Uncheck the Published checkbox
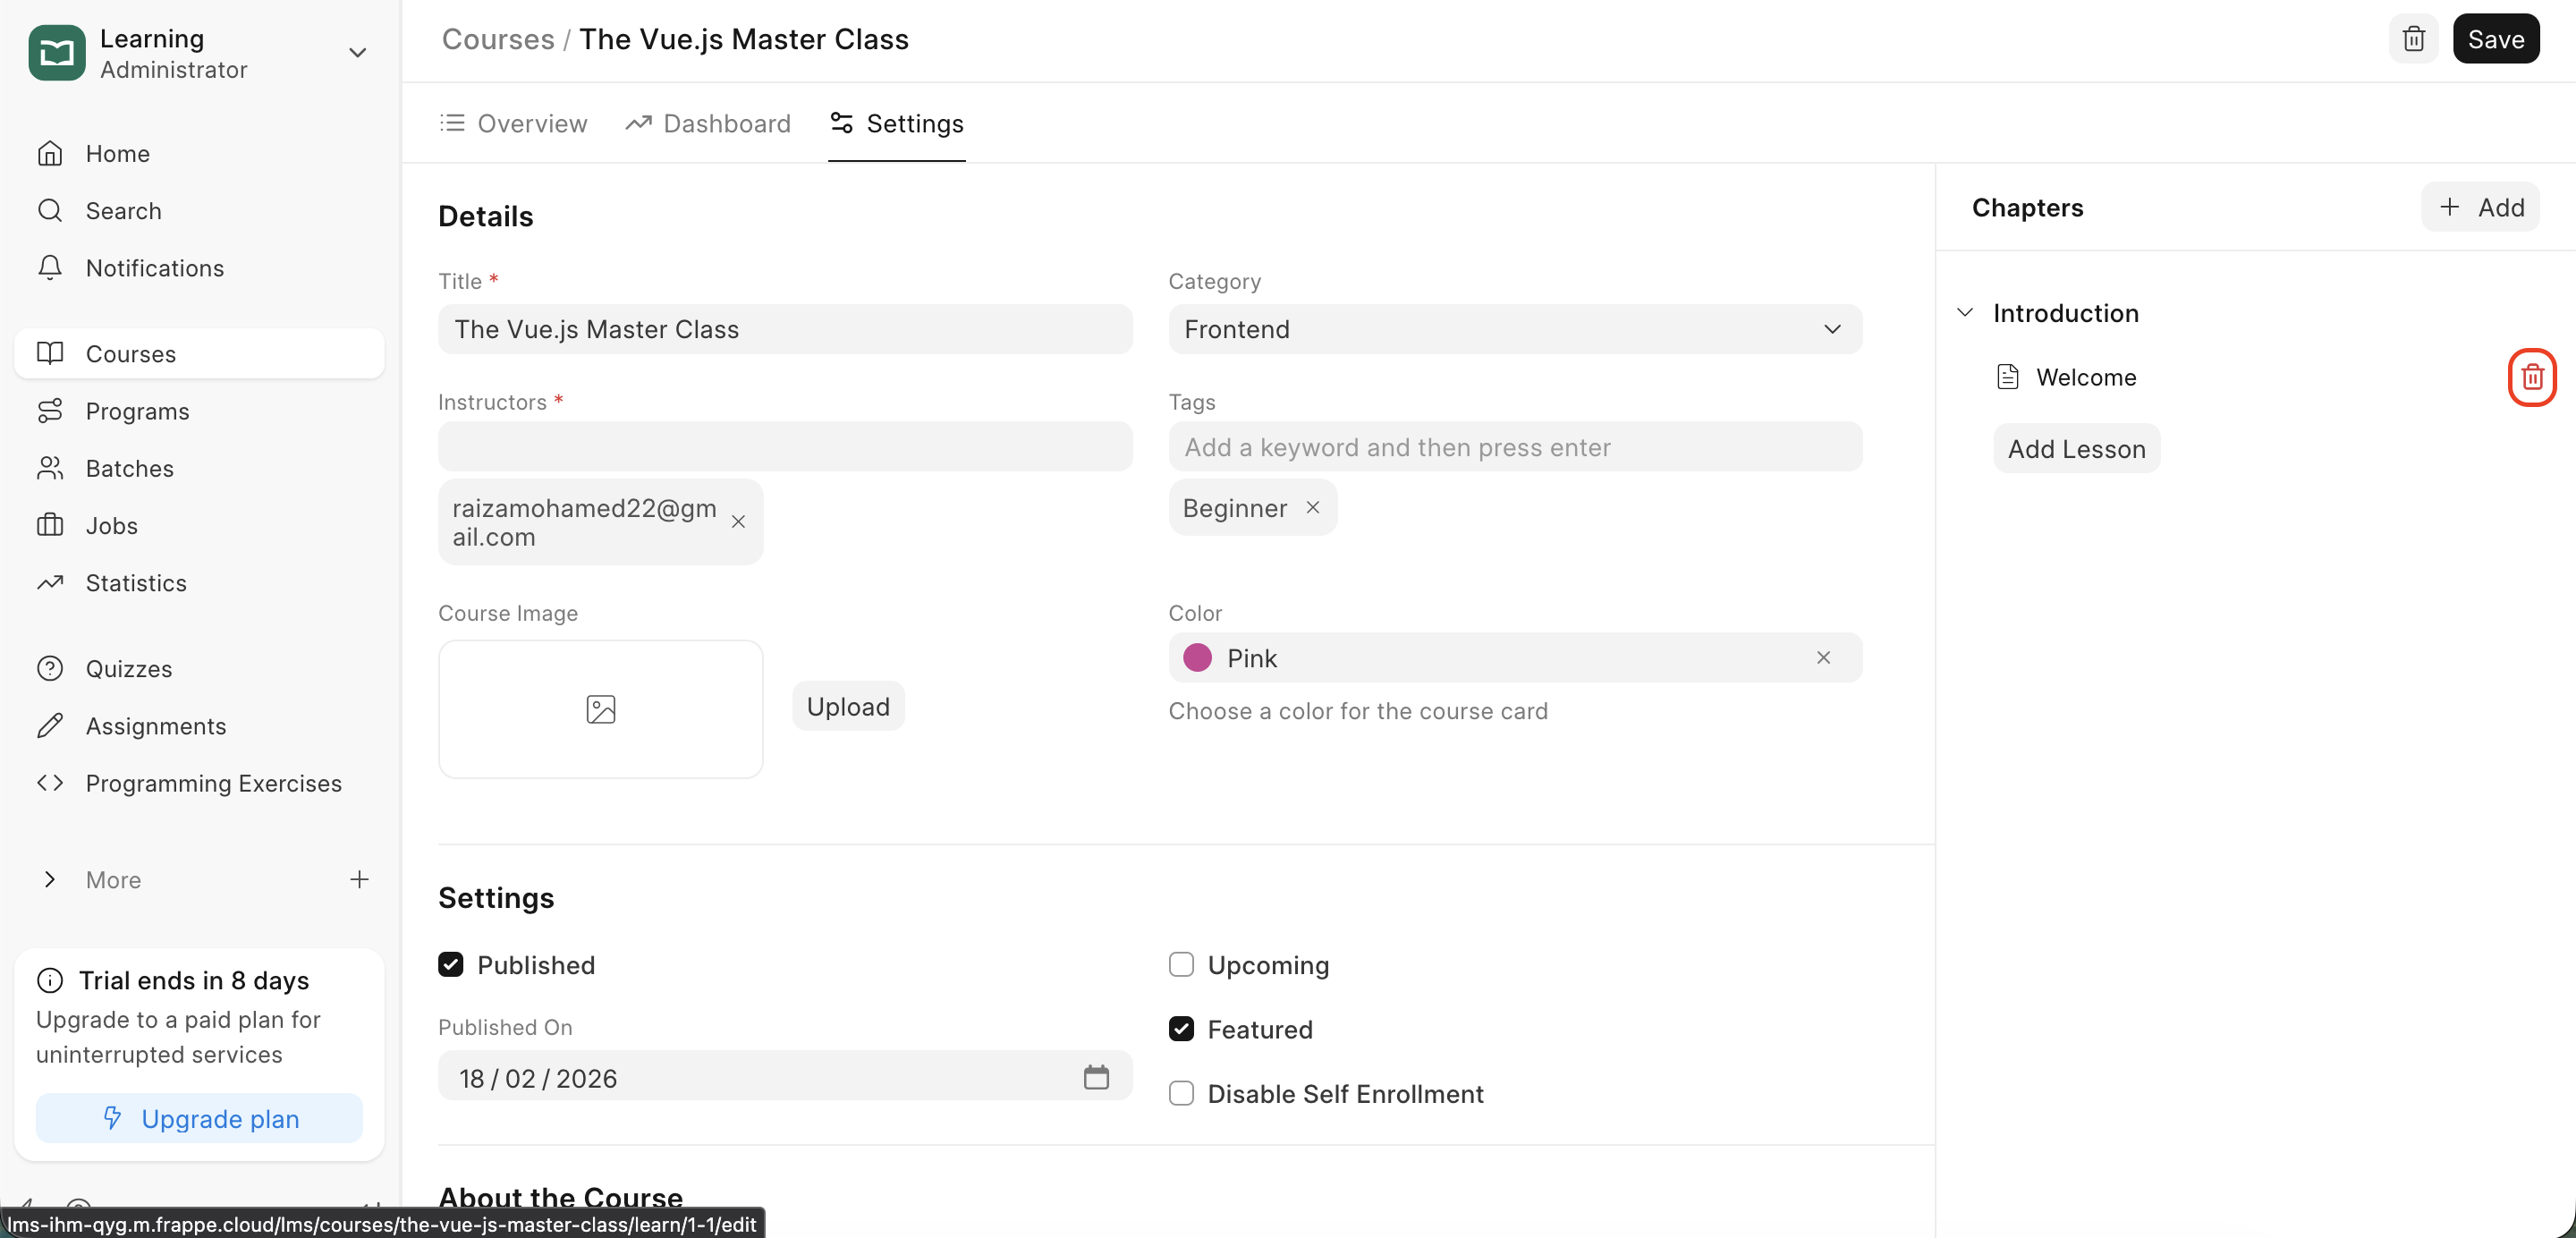This screenshot has height=1238, width=2576. click(x=451, y=964)
